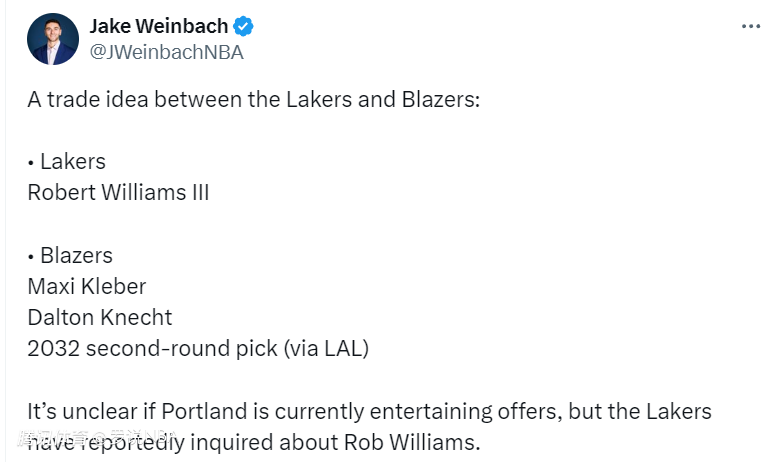Image resolution: width=767 pixels, height=462 pixels.
Task: Open the @JWeinbachNBA handle link
Action: pyautogui.click(x=166, y=52)
